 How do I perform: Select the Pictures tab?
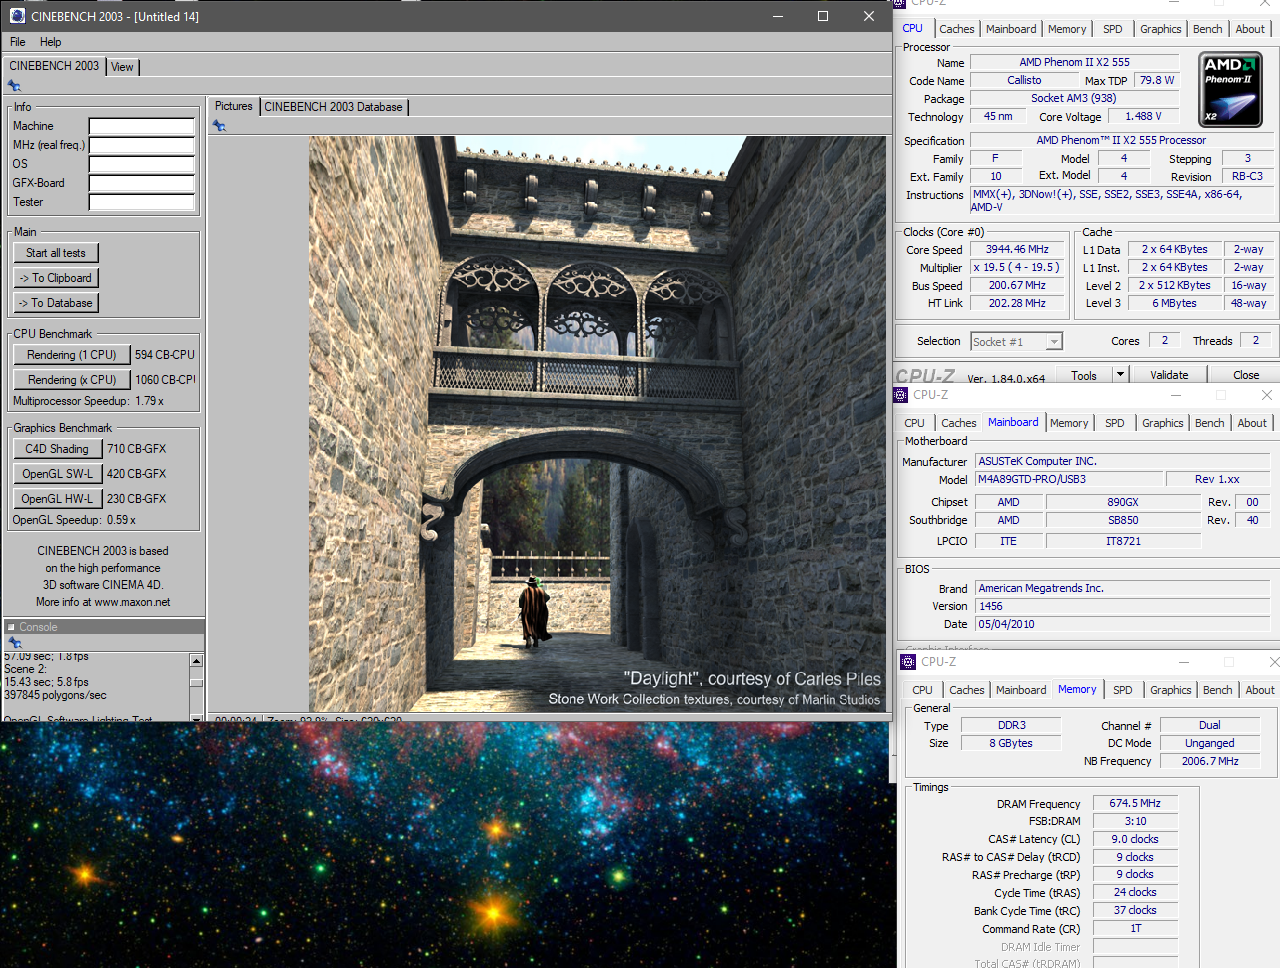coord(234,106)
